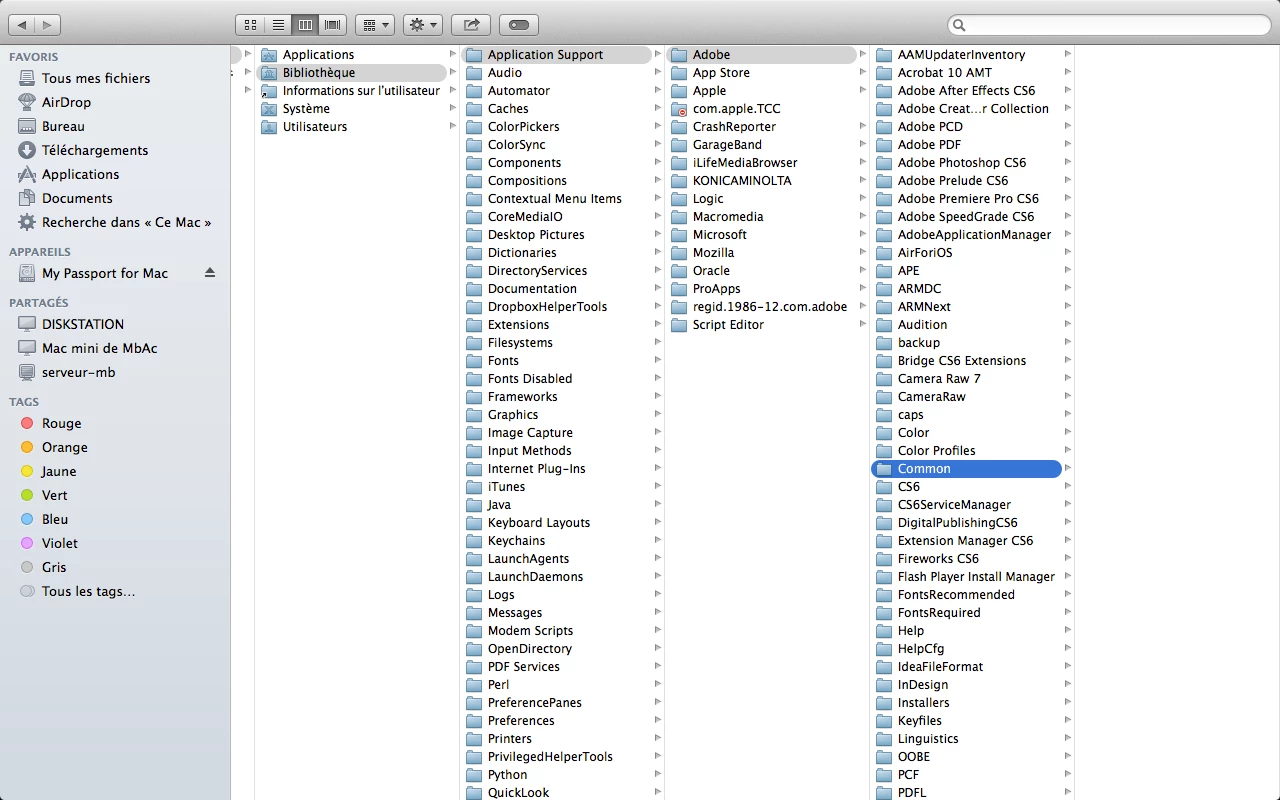Expand the InDesign folder arrow

click(x=1068, y=684)
